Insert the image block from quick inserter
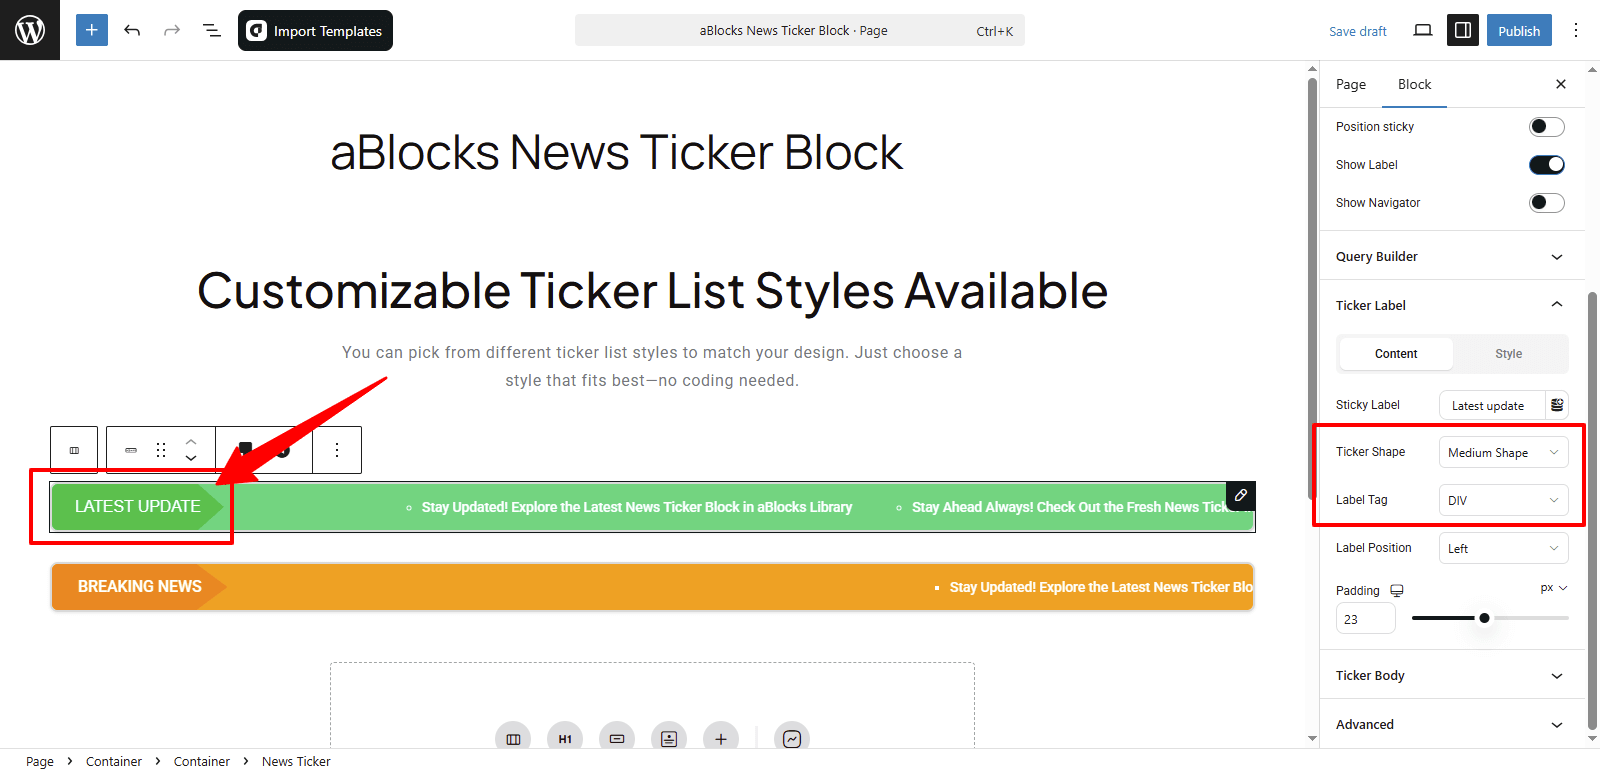This screenshot has height=773, width=1600. 669,739
